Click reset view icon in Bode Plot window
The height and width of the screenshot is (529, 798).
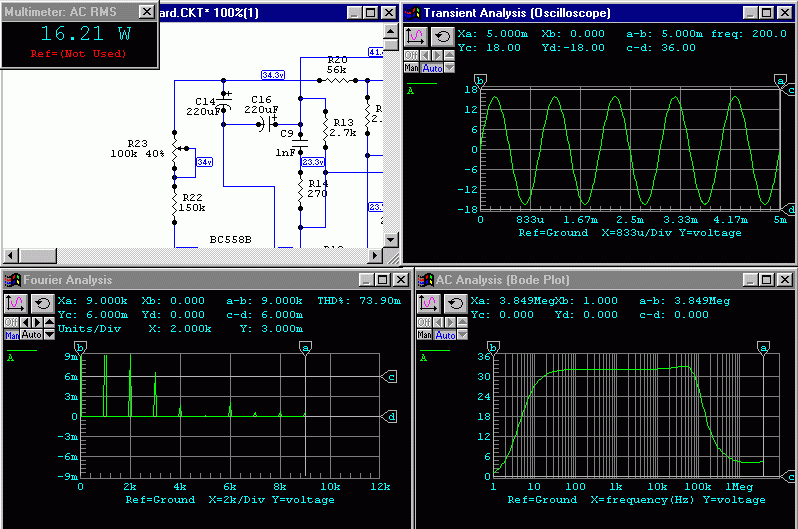click(455, 303)
